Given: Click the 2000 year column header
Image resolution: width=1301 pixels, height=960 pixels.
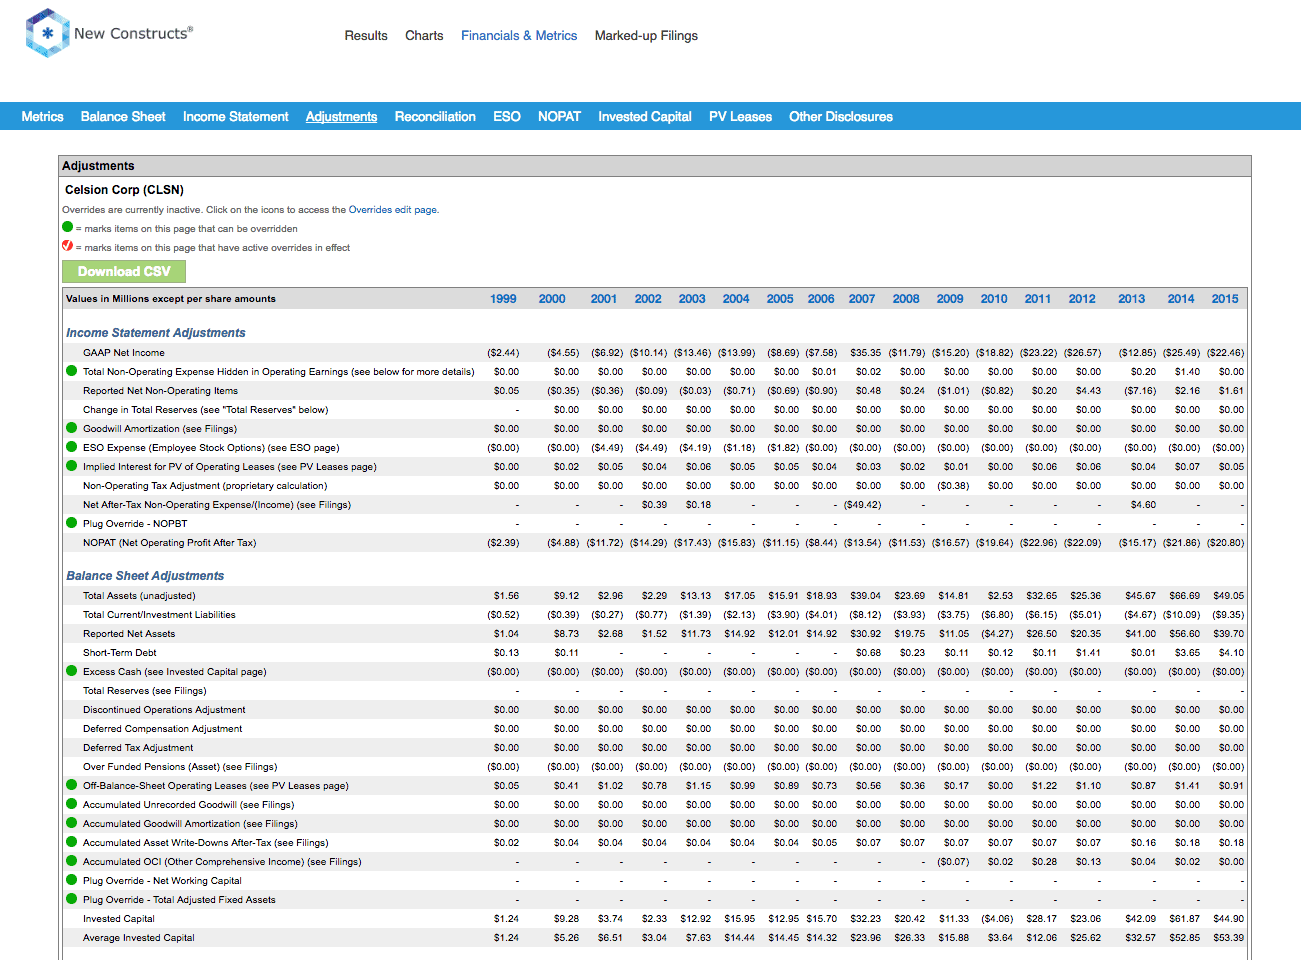Looking at the screenshot, I should [x=552, y=299].
